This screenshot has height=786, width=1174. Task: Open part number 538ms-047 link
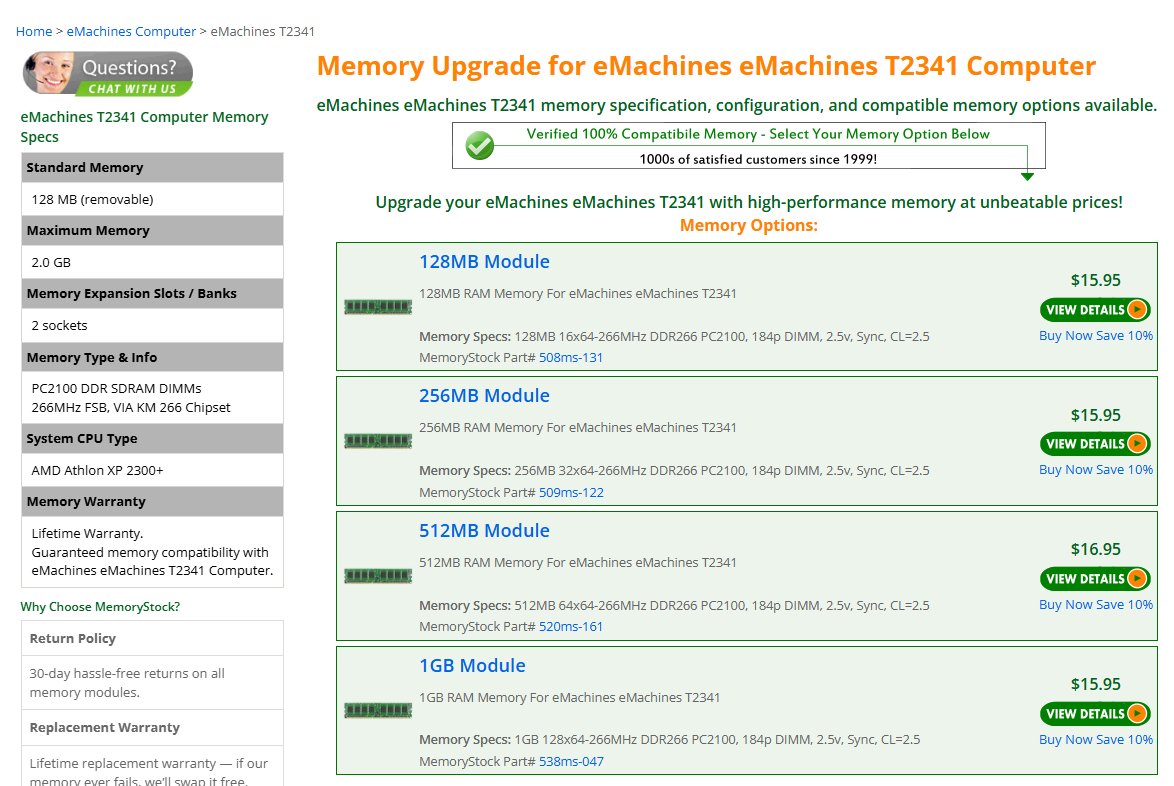[x=571, y=761]
